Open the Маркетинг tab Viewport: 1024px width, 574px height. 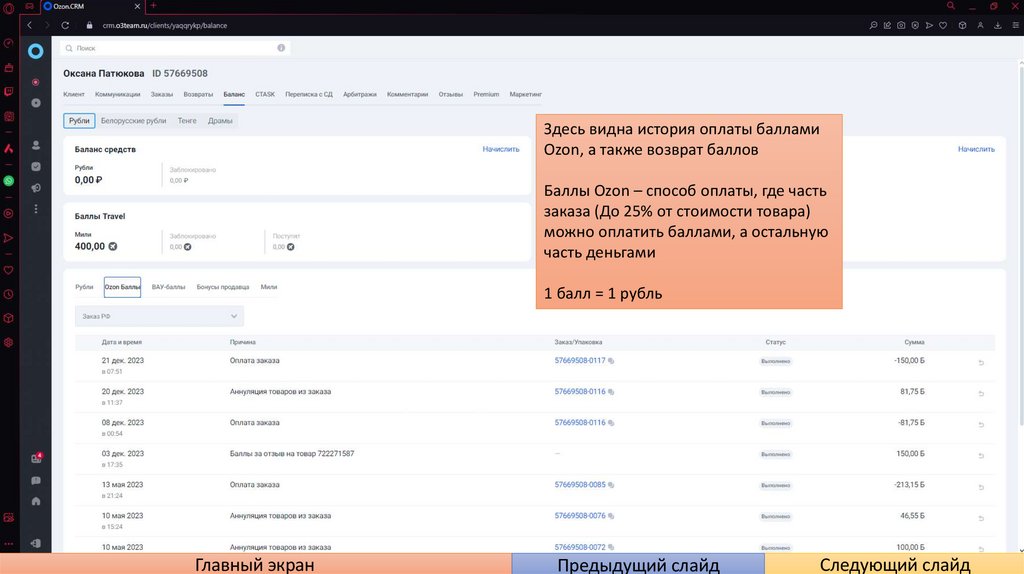click(x=526, y=94)
